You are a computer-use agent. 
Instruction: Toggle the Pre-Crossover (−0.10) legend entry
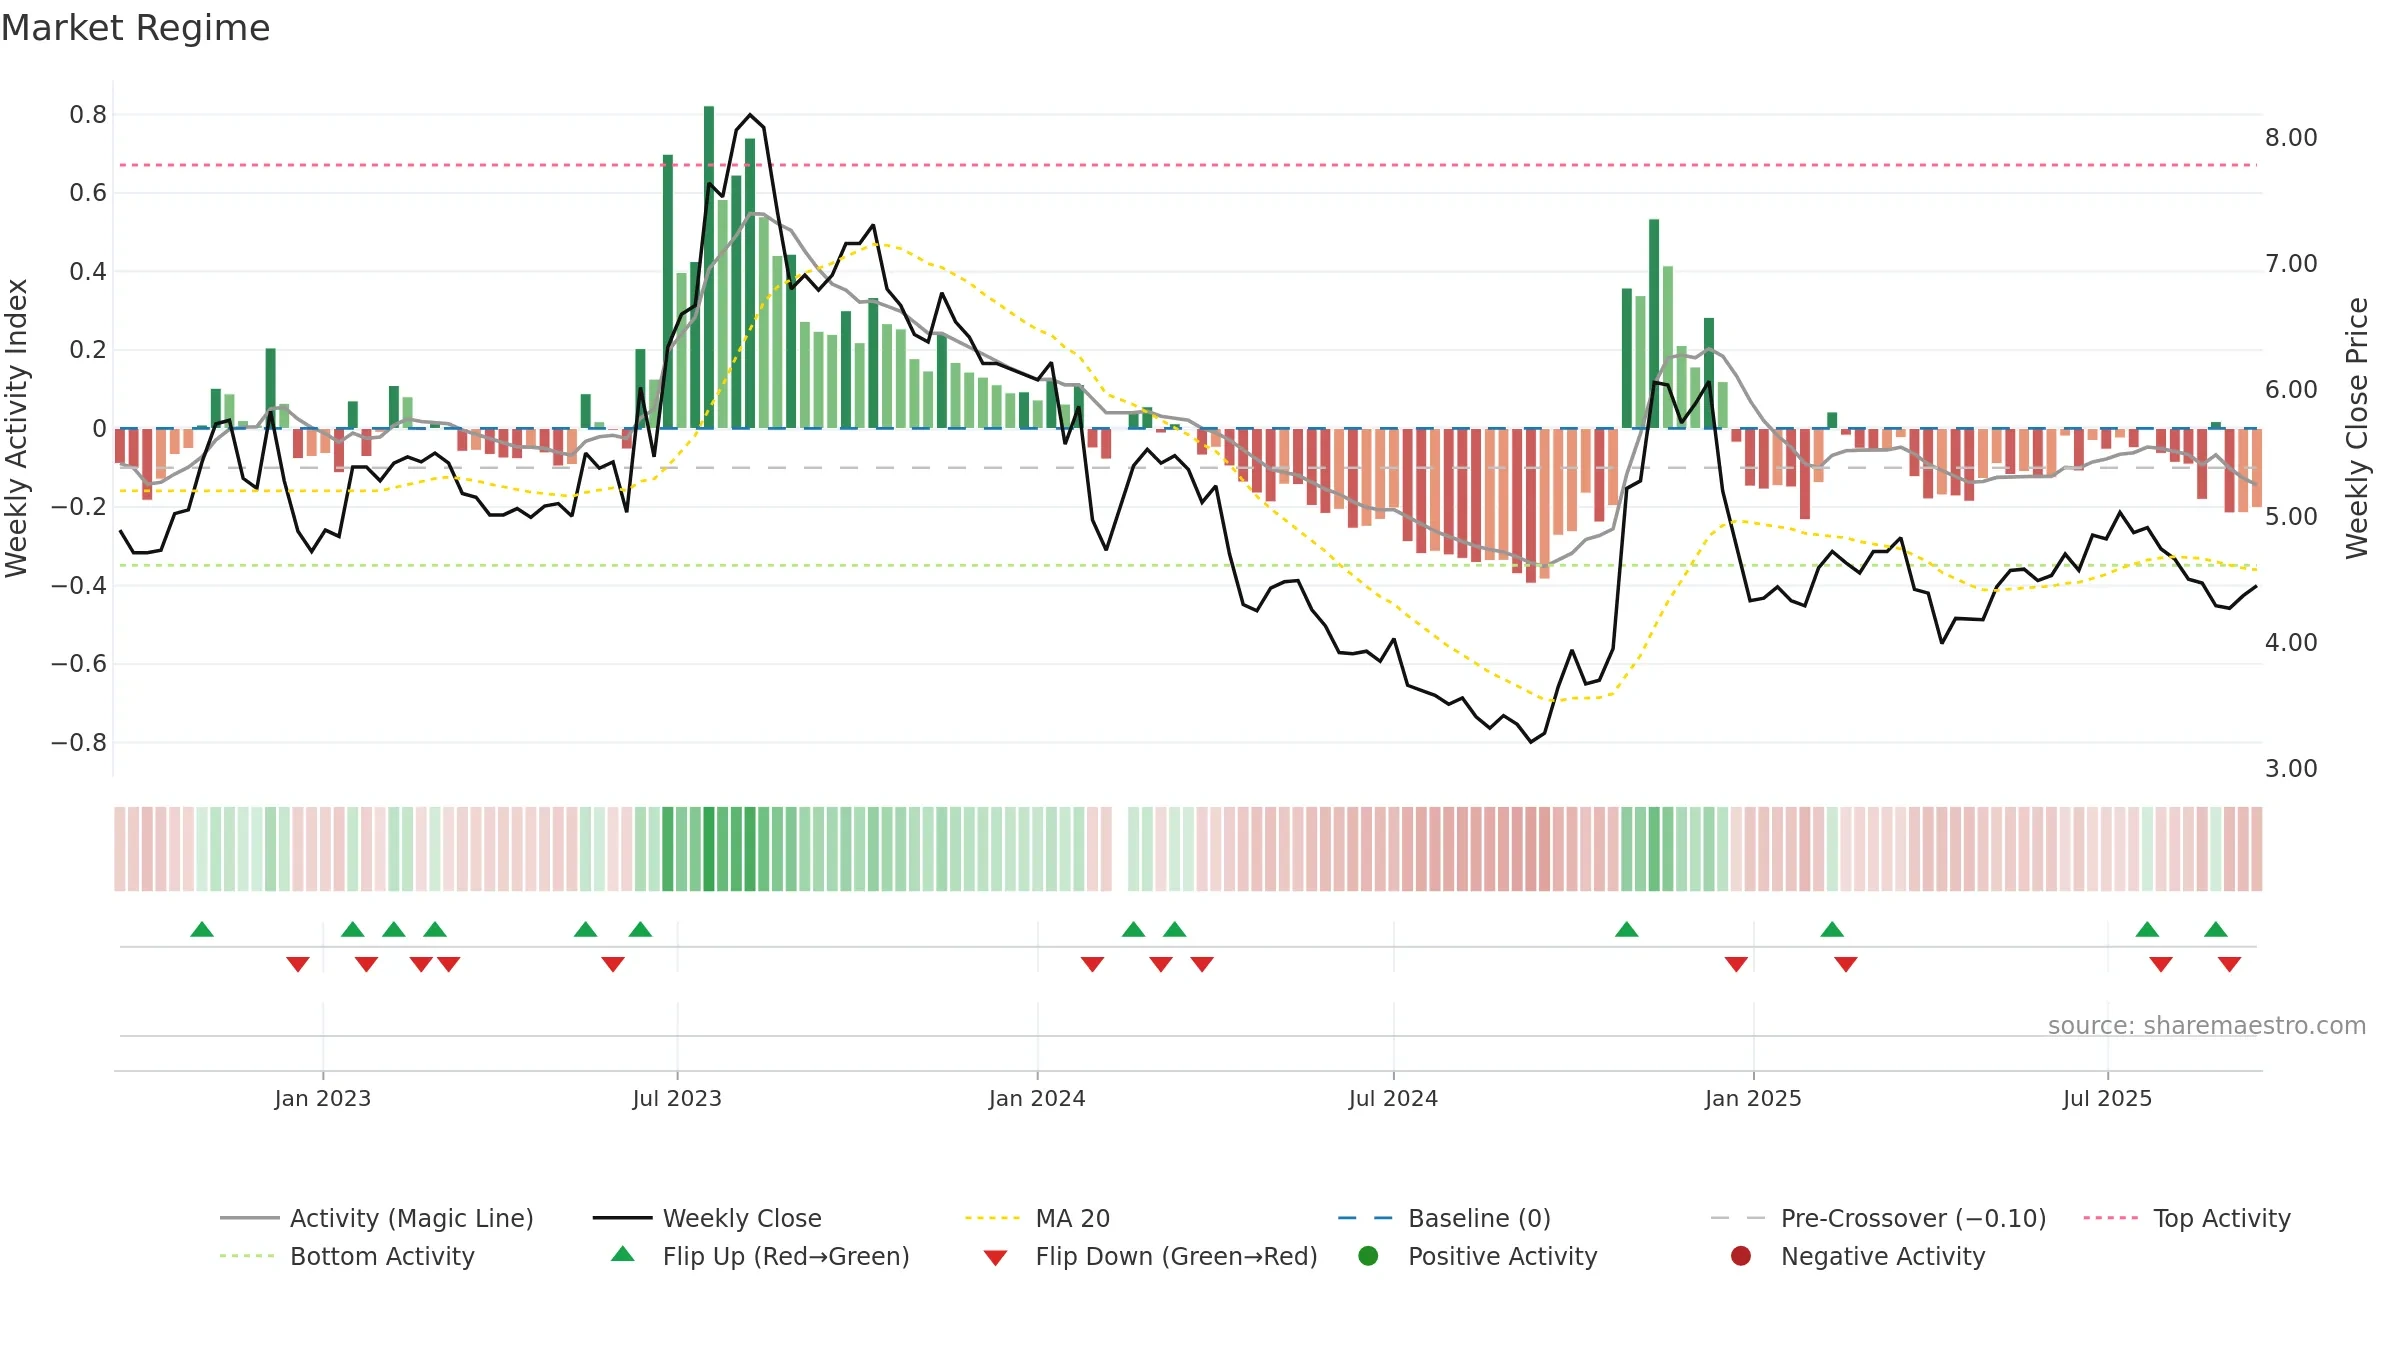(1878, 1218)
